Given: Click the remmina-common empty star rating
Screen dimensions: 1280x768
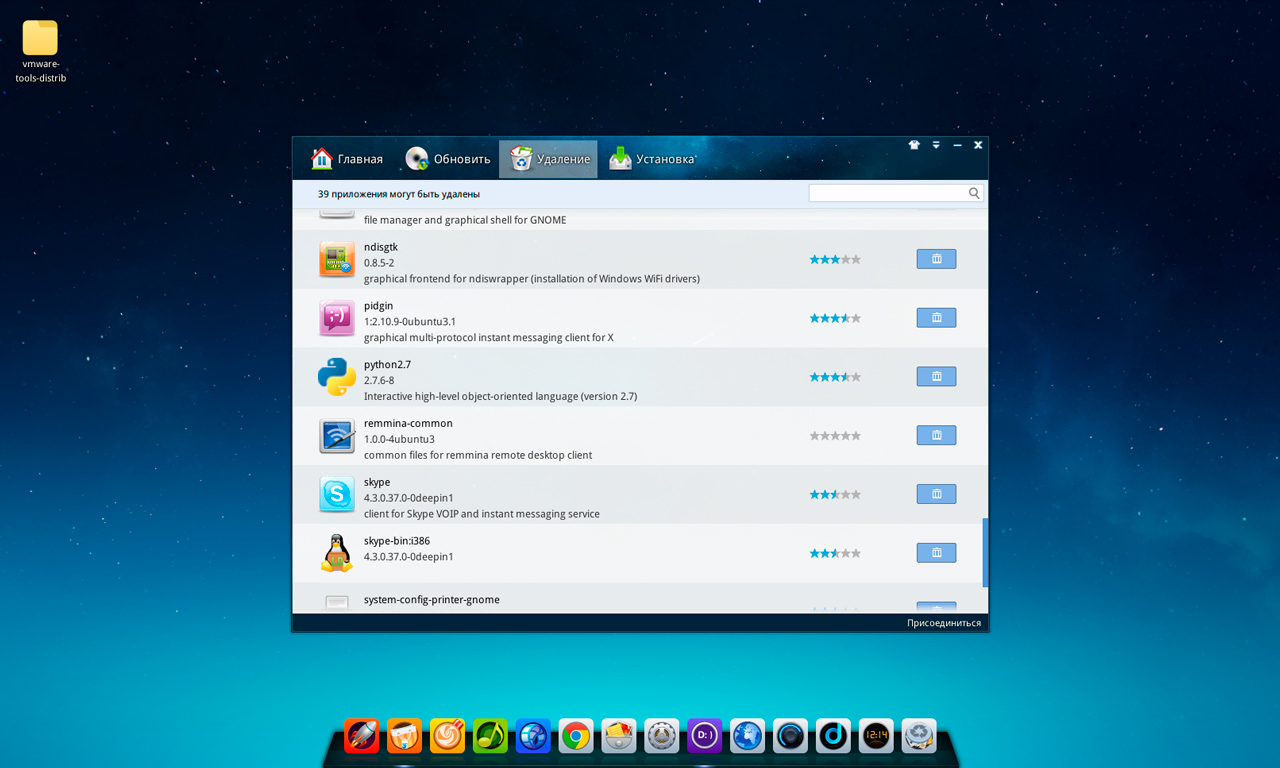Looking at the screenshot, I should pos(835,436).
